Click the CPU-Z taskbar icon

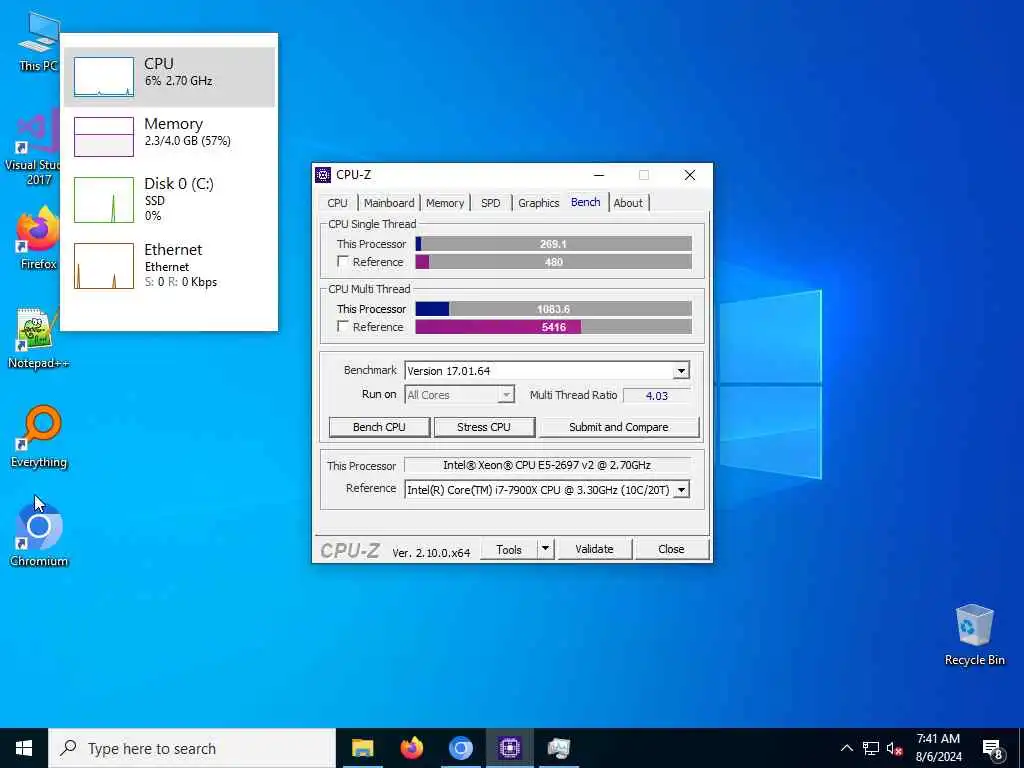pos(509,748)
